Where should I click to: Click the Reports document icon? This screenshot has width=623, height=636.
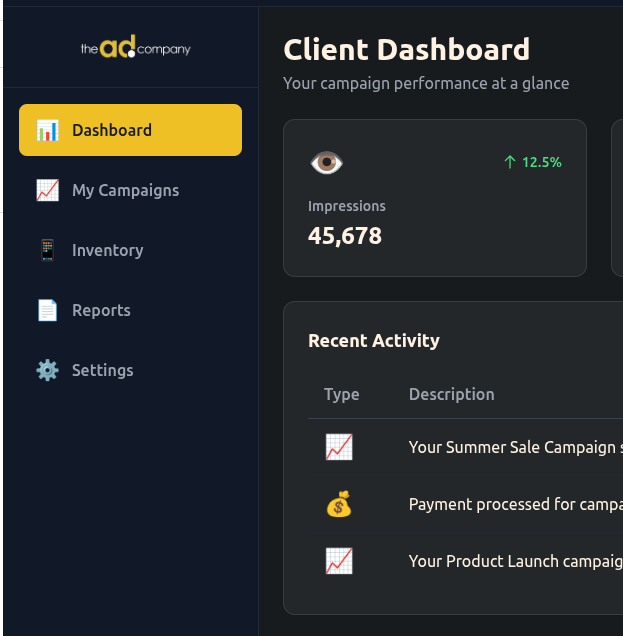pos(47,310)
